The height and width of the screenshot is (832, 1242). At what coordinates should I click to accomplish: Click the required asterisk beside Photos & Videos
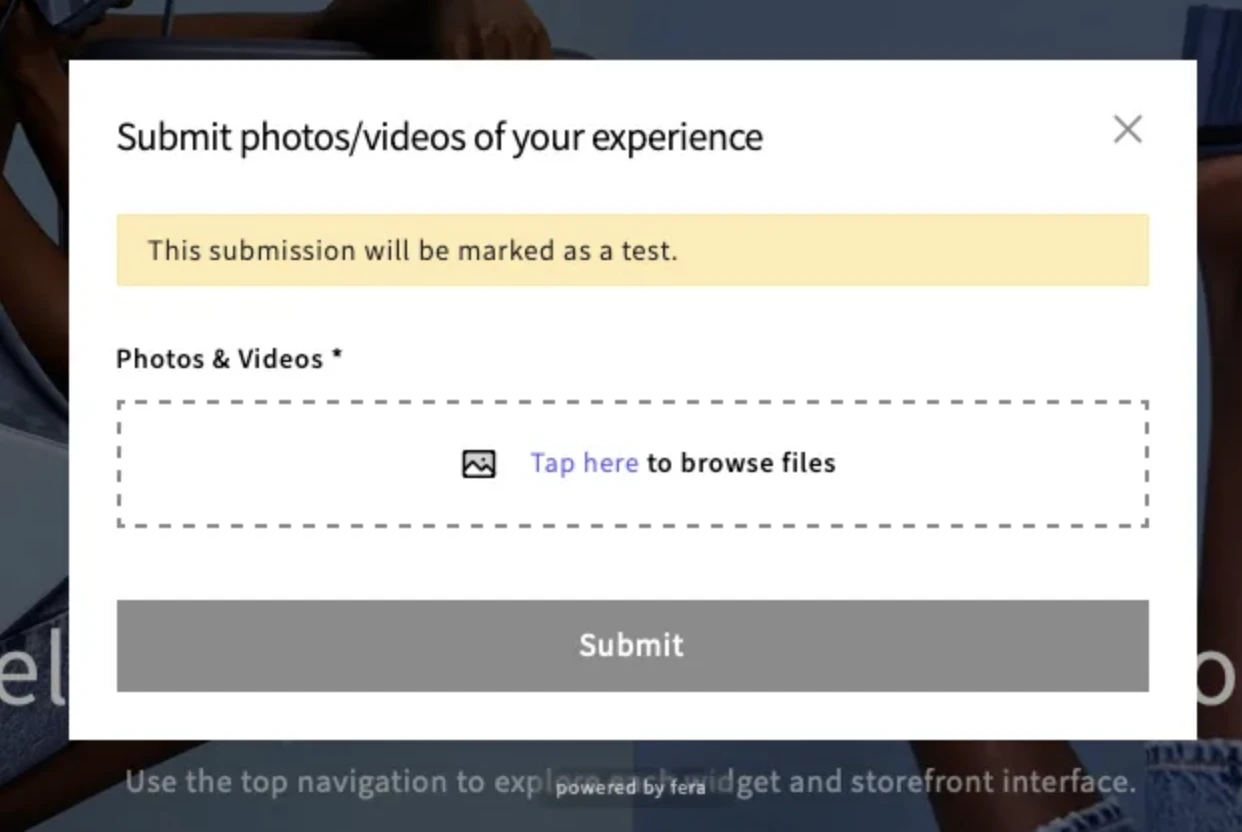338,355
